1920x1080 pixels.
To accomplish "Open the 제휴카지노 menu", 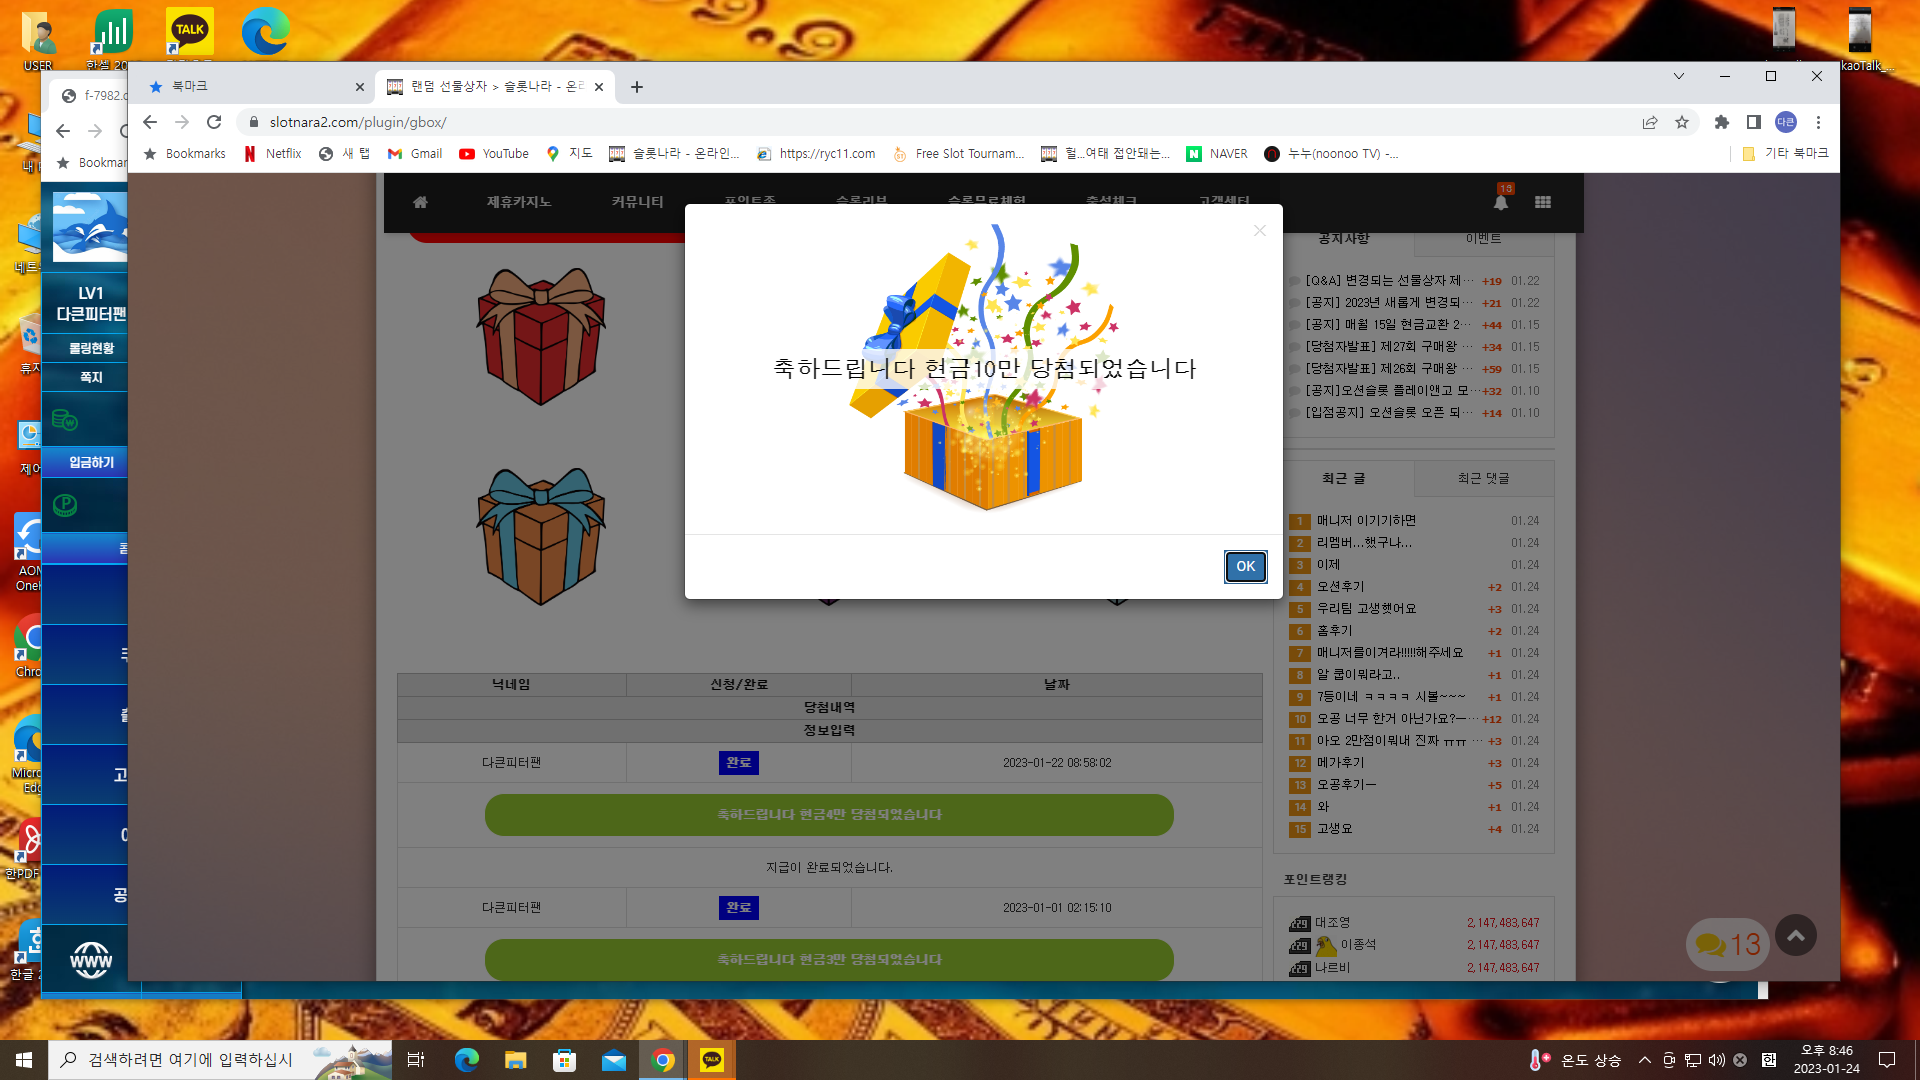I will (x=519, y=202).
